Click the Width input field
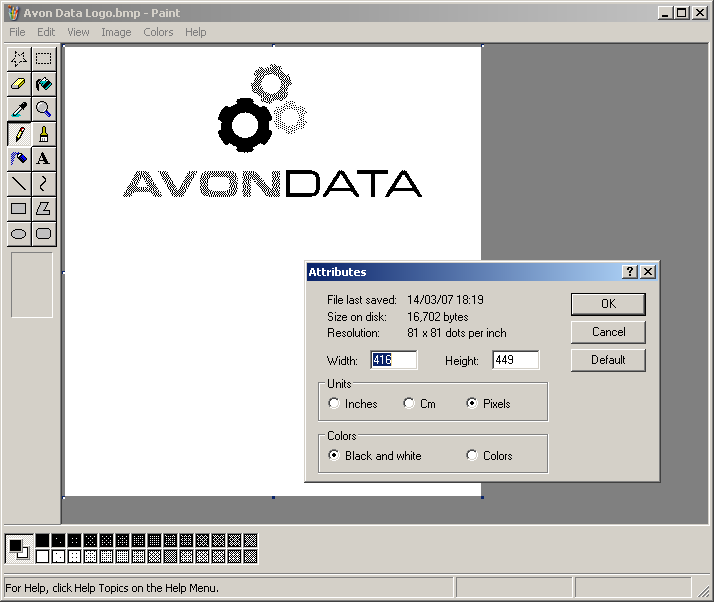Screen dimensions: 714x602 [x=394, y=360]
